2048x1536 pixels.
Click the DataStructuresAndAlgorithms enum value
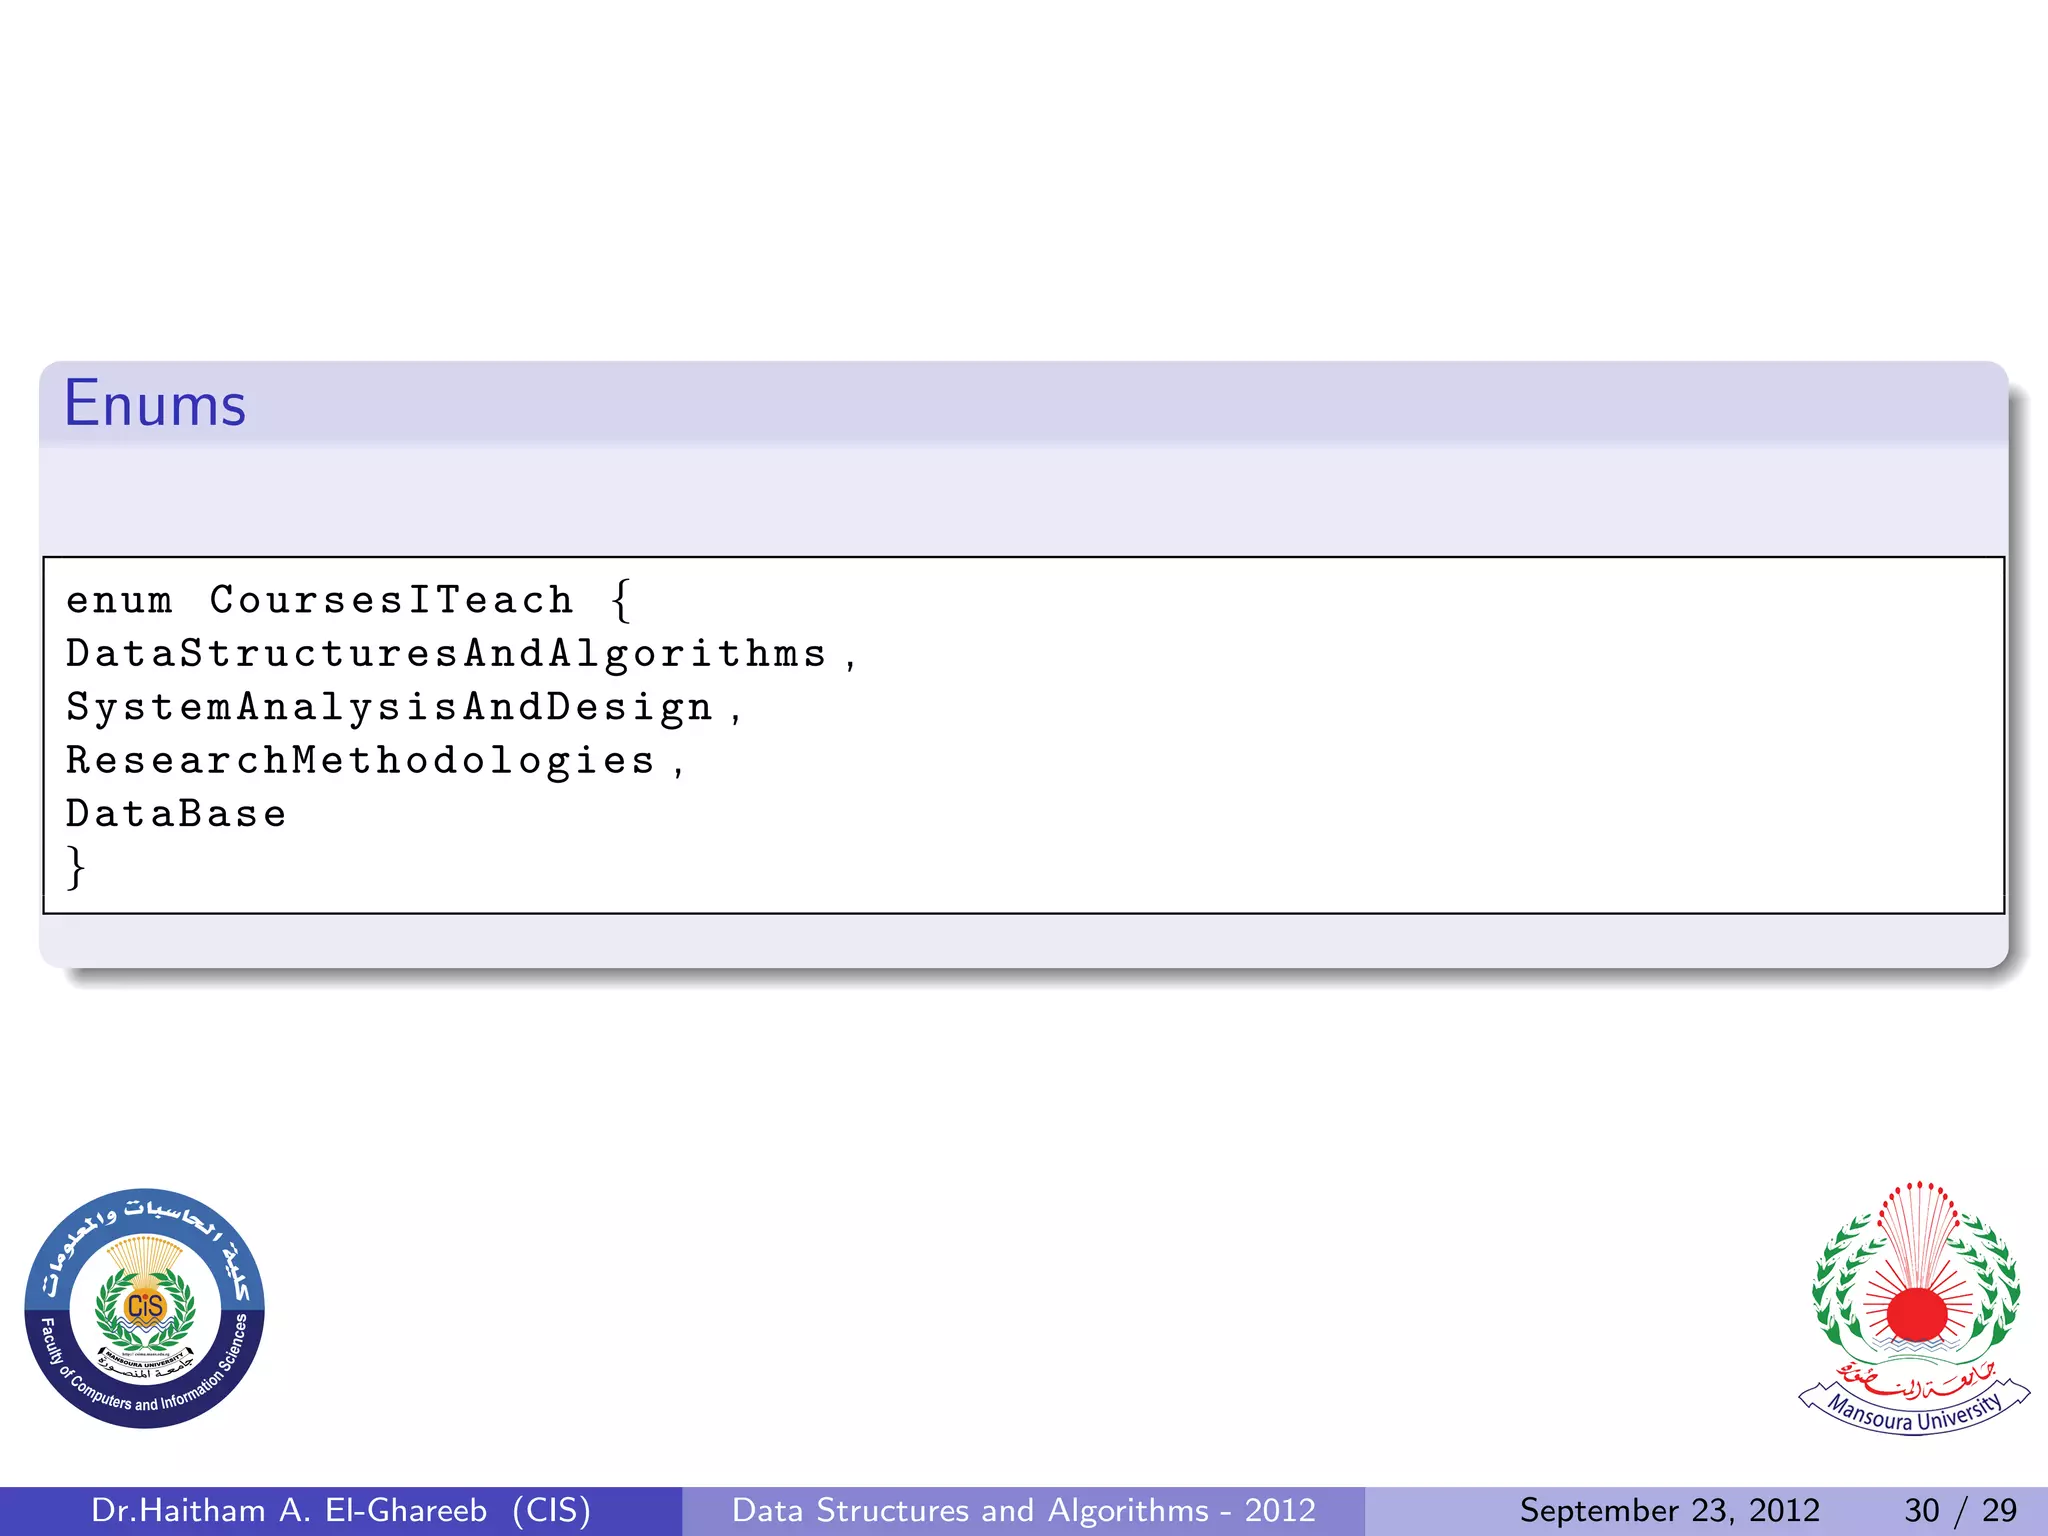coord(447,654)
